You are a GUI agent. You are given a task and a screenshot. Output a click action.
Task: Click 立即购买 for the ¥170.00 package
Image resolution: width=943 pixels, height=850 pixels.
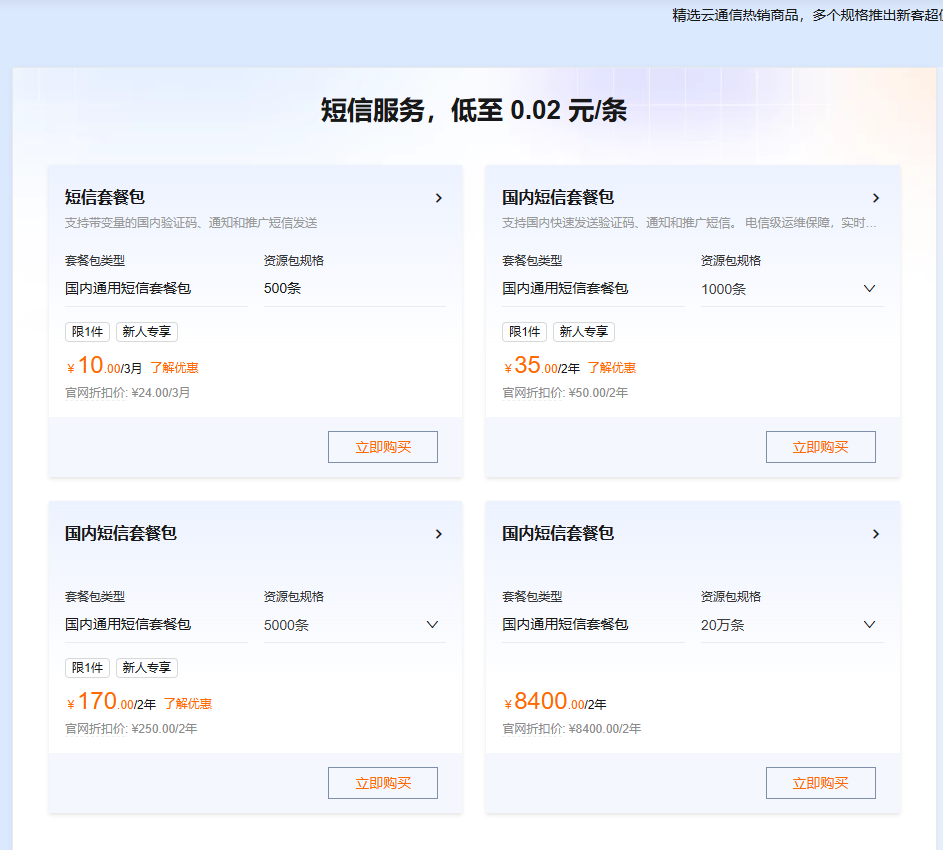click(383, 783)
